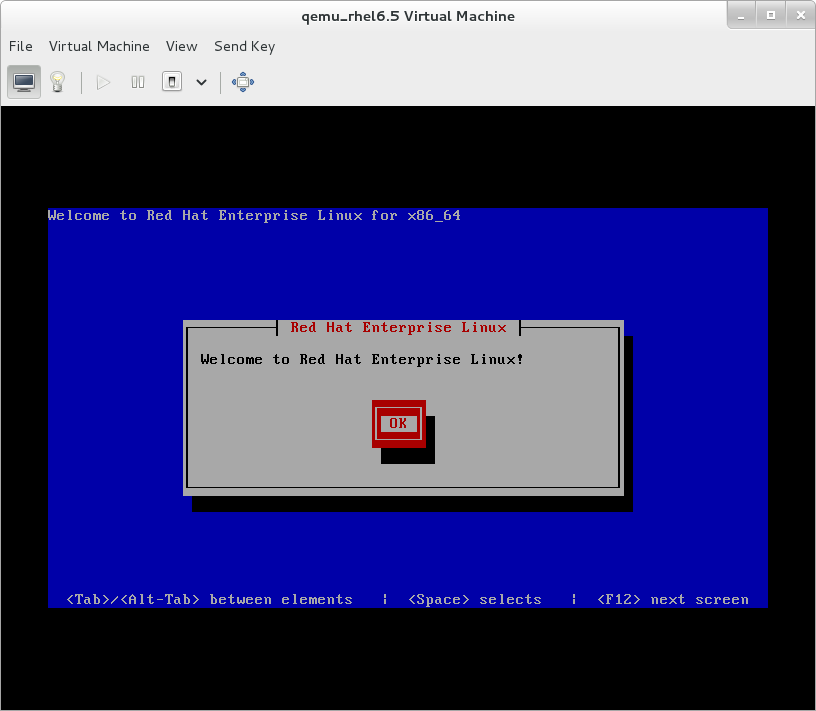Click the '<F12> next screen' hint
The height and width of the screenshot is (711, 816).
click(673, 600)
